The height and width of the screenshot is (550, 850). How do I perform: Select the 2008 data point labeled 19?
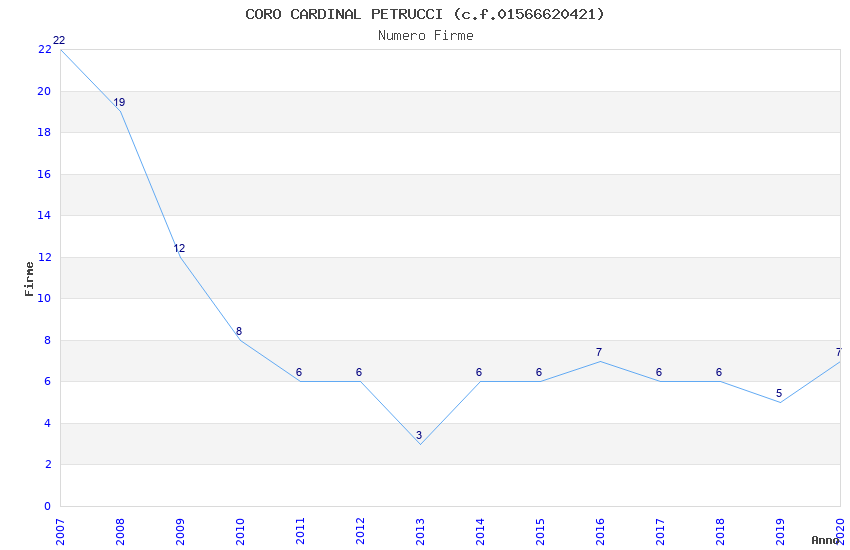click(x=120, y=111)
